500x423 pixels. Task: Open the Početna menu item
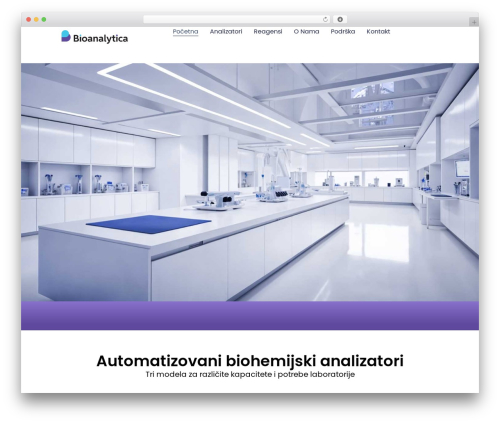185,32
